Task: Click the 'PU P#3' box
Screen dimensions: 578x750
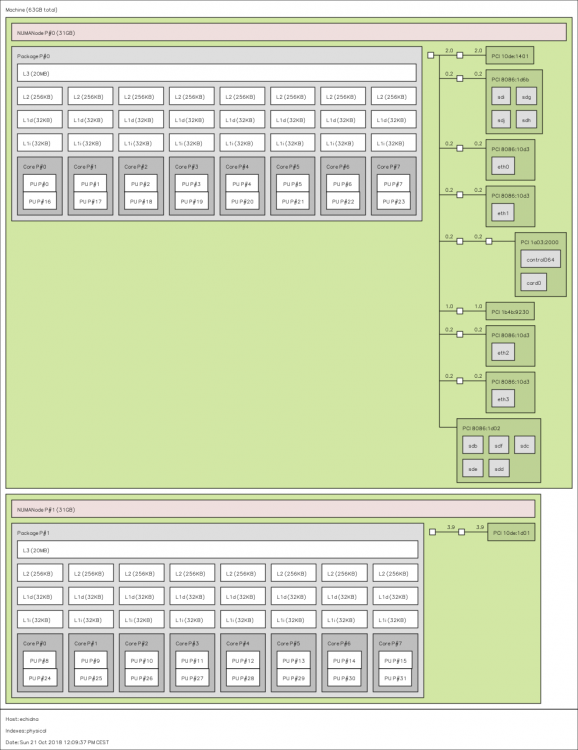Action: click(x=191, y=184)
